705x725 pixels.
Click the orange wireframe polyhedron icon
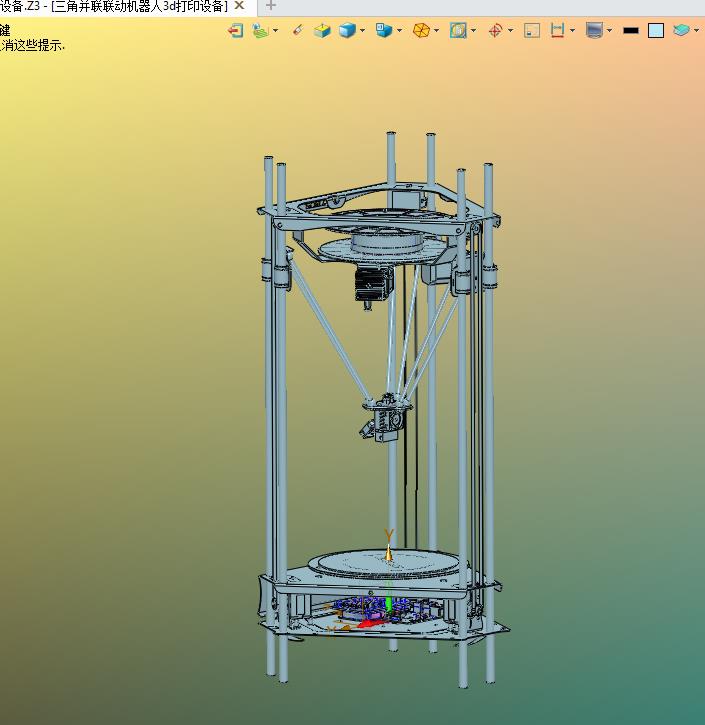tap(421, 30)
